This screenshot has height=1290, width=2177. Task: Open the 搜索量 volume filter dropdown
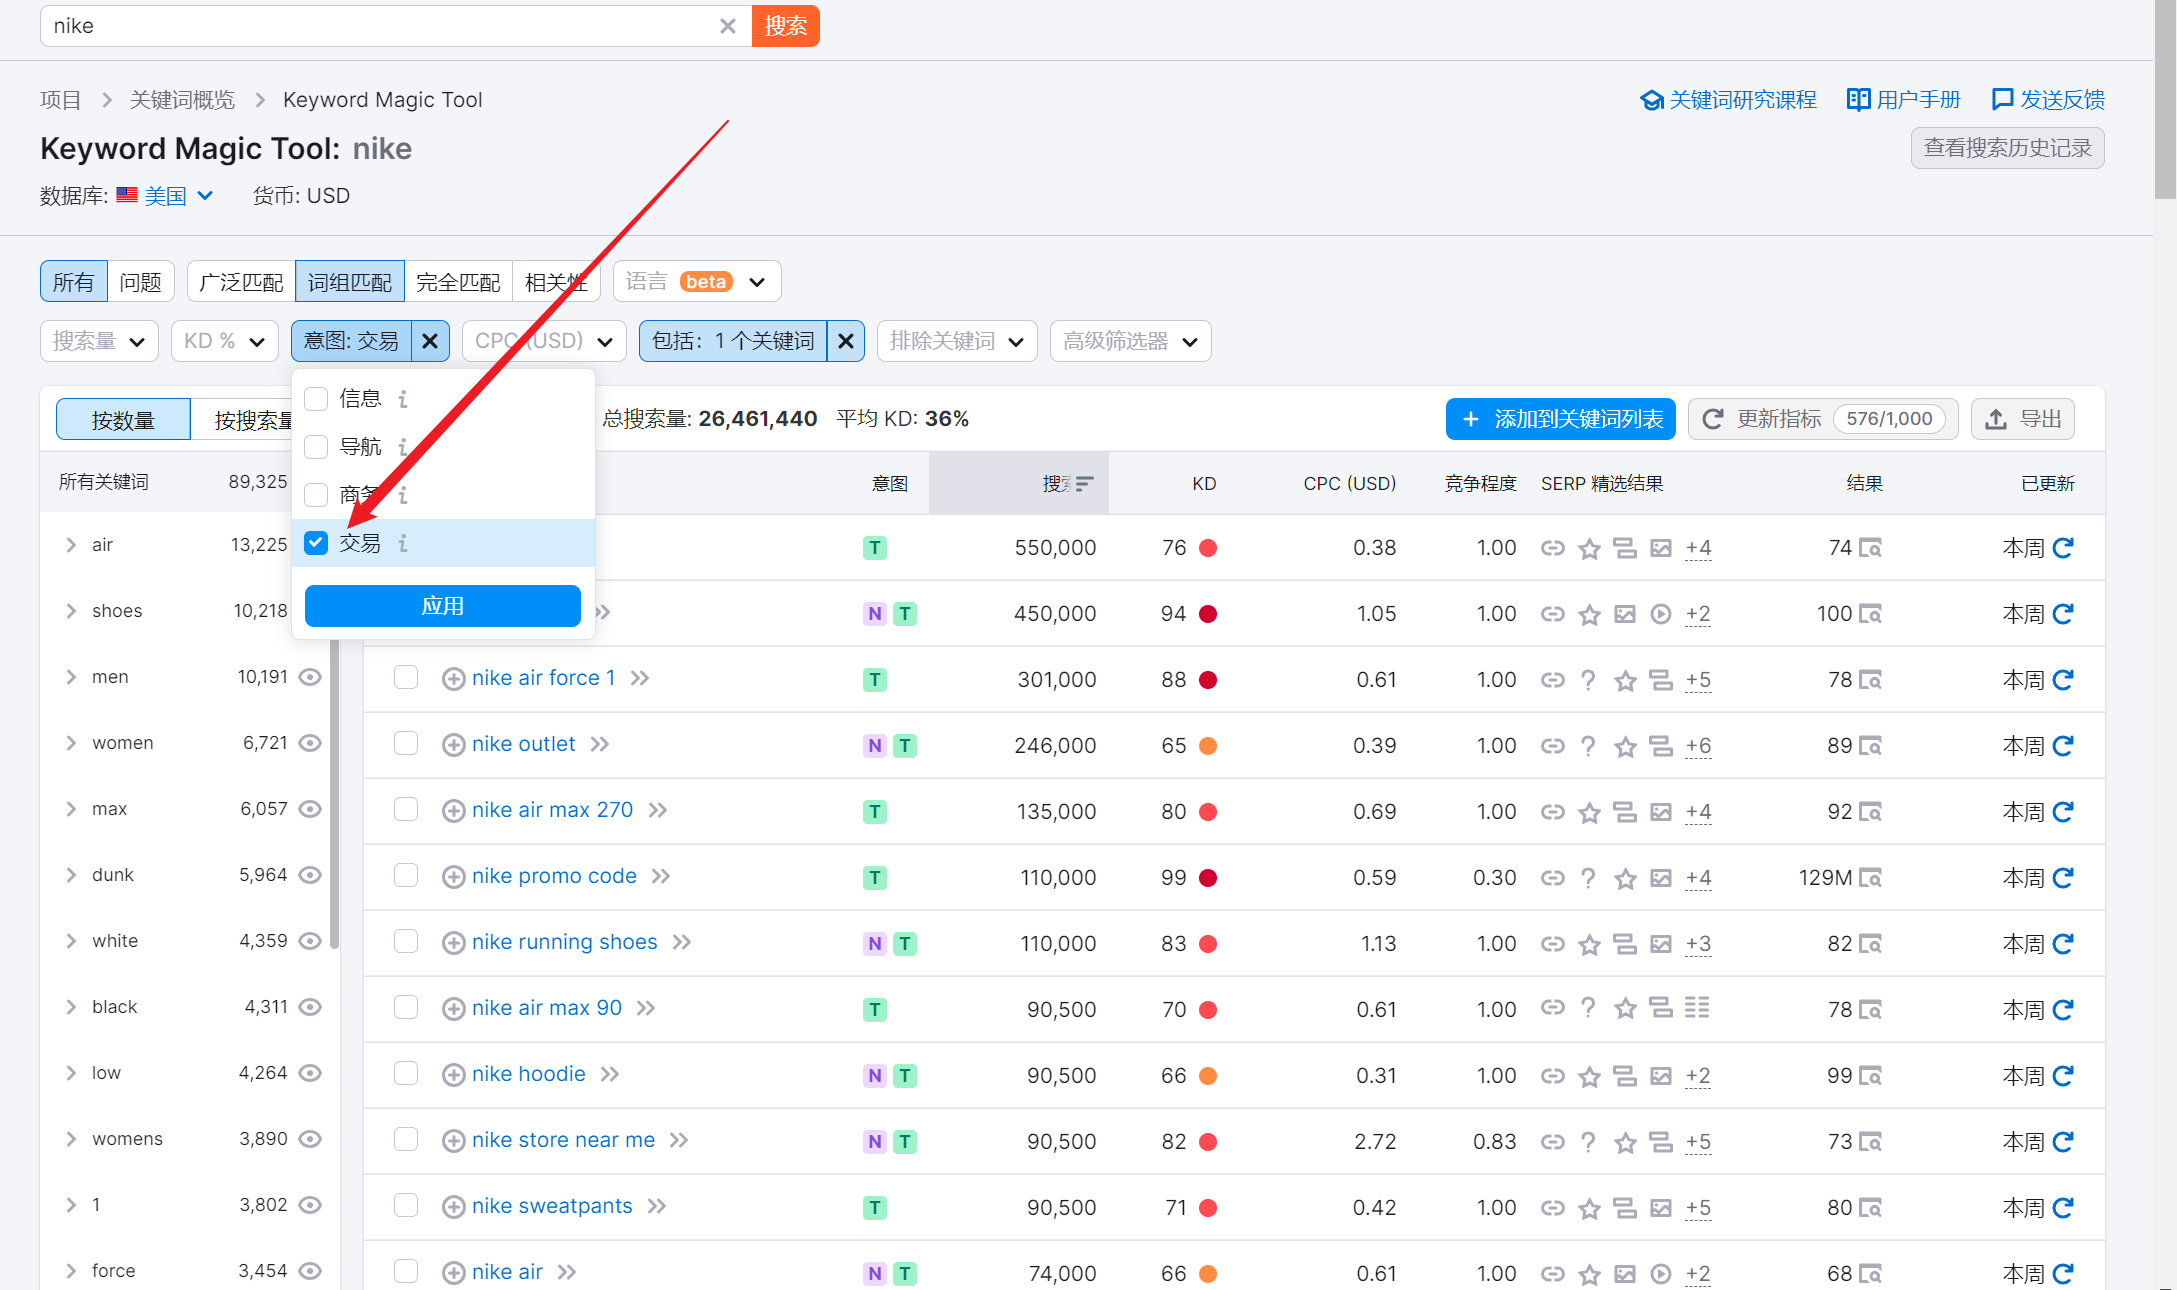point(99,341)
